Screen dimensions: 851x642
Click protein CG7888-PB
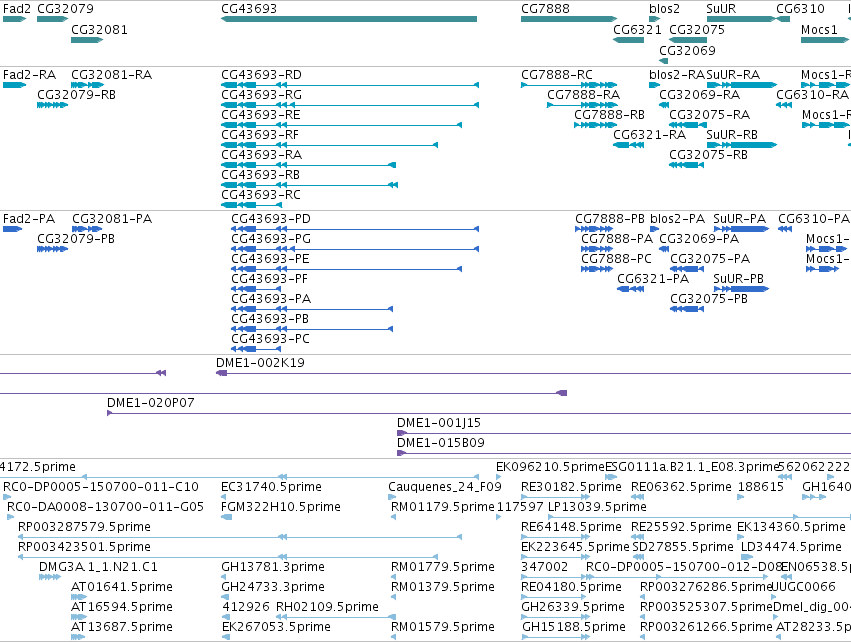(x=594, y=229)
